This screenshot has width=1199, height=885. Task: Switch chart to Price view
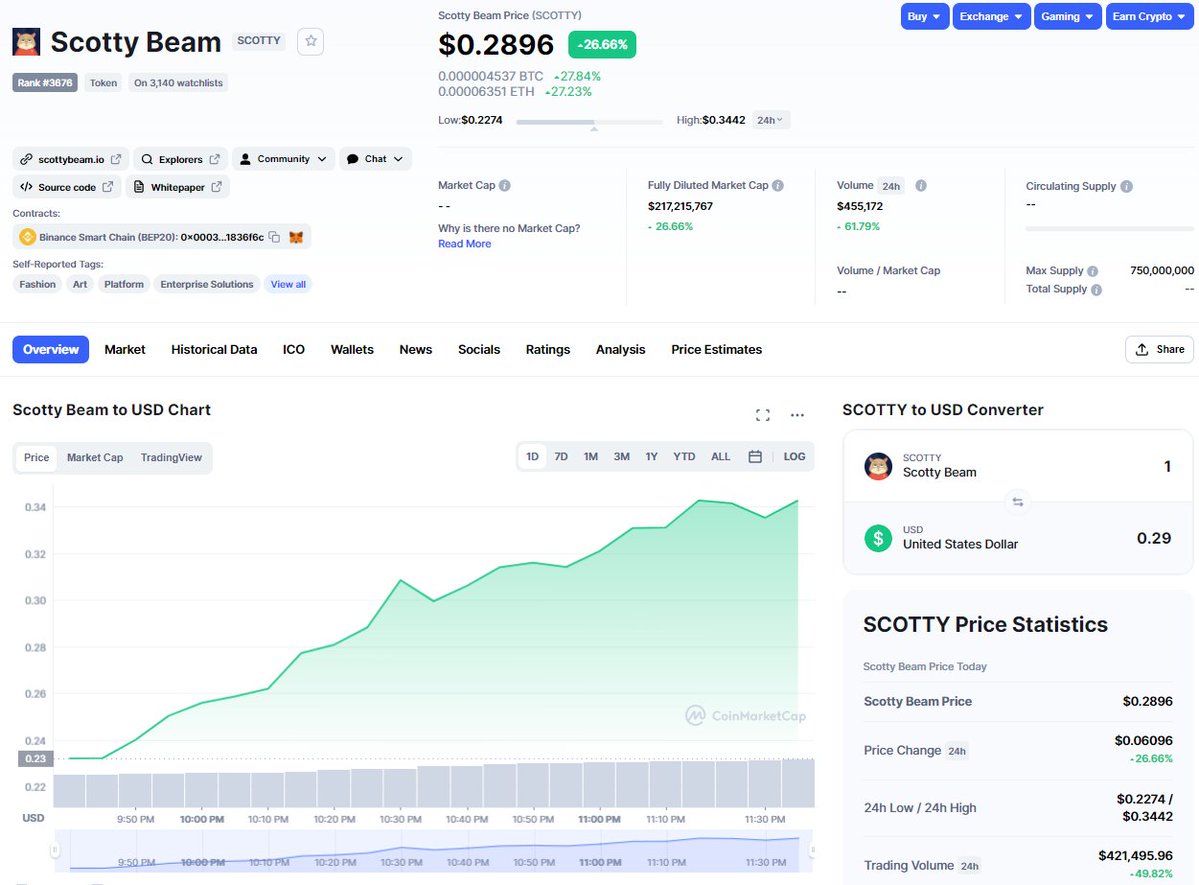click(36, 457)
